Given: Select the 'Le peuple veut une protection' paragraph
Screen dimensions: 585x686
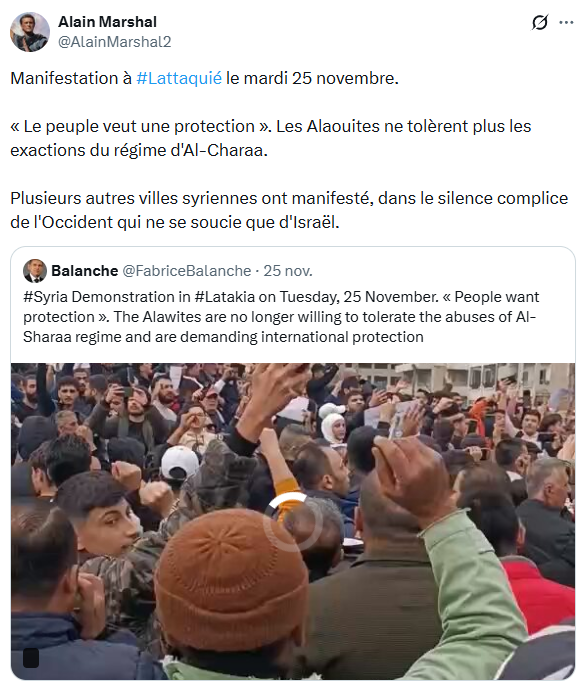Looking at the screenshot, I should 270,138.
